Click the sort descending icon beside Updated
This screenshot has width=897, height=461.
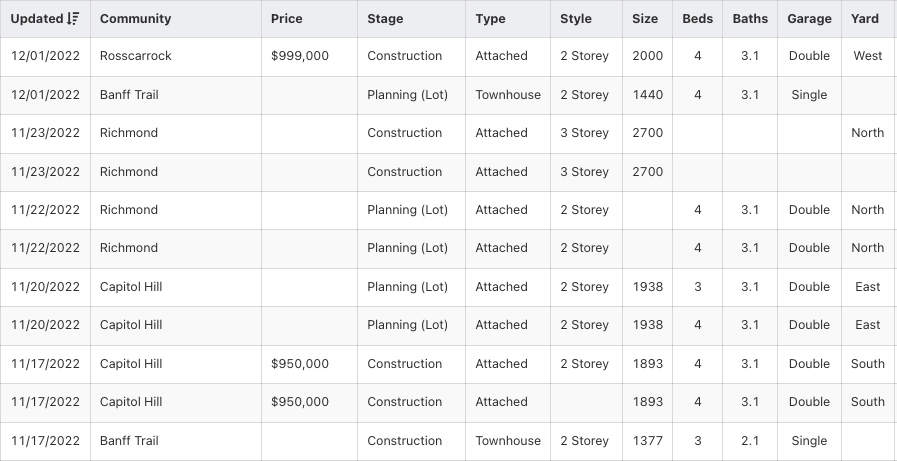click(x=74, y=19)
